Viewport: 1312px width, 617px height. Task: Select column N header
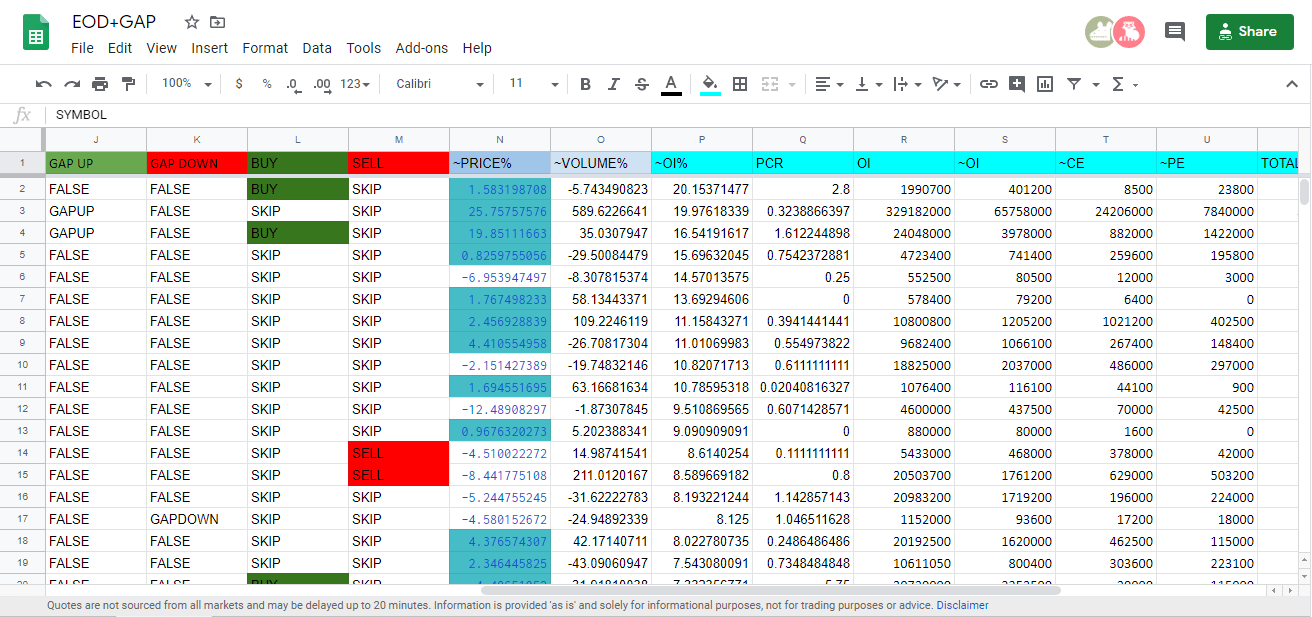pyautogui.click(x=500, y=140)
